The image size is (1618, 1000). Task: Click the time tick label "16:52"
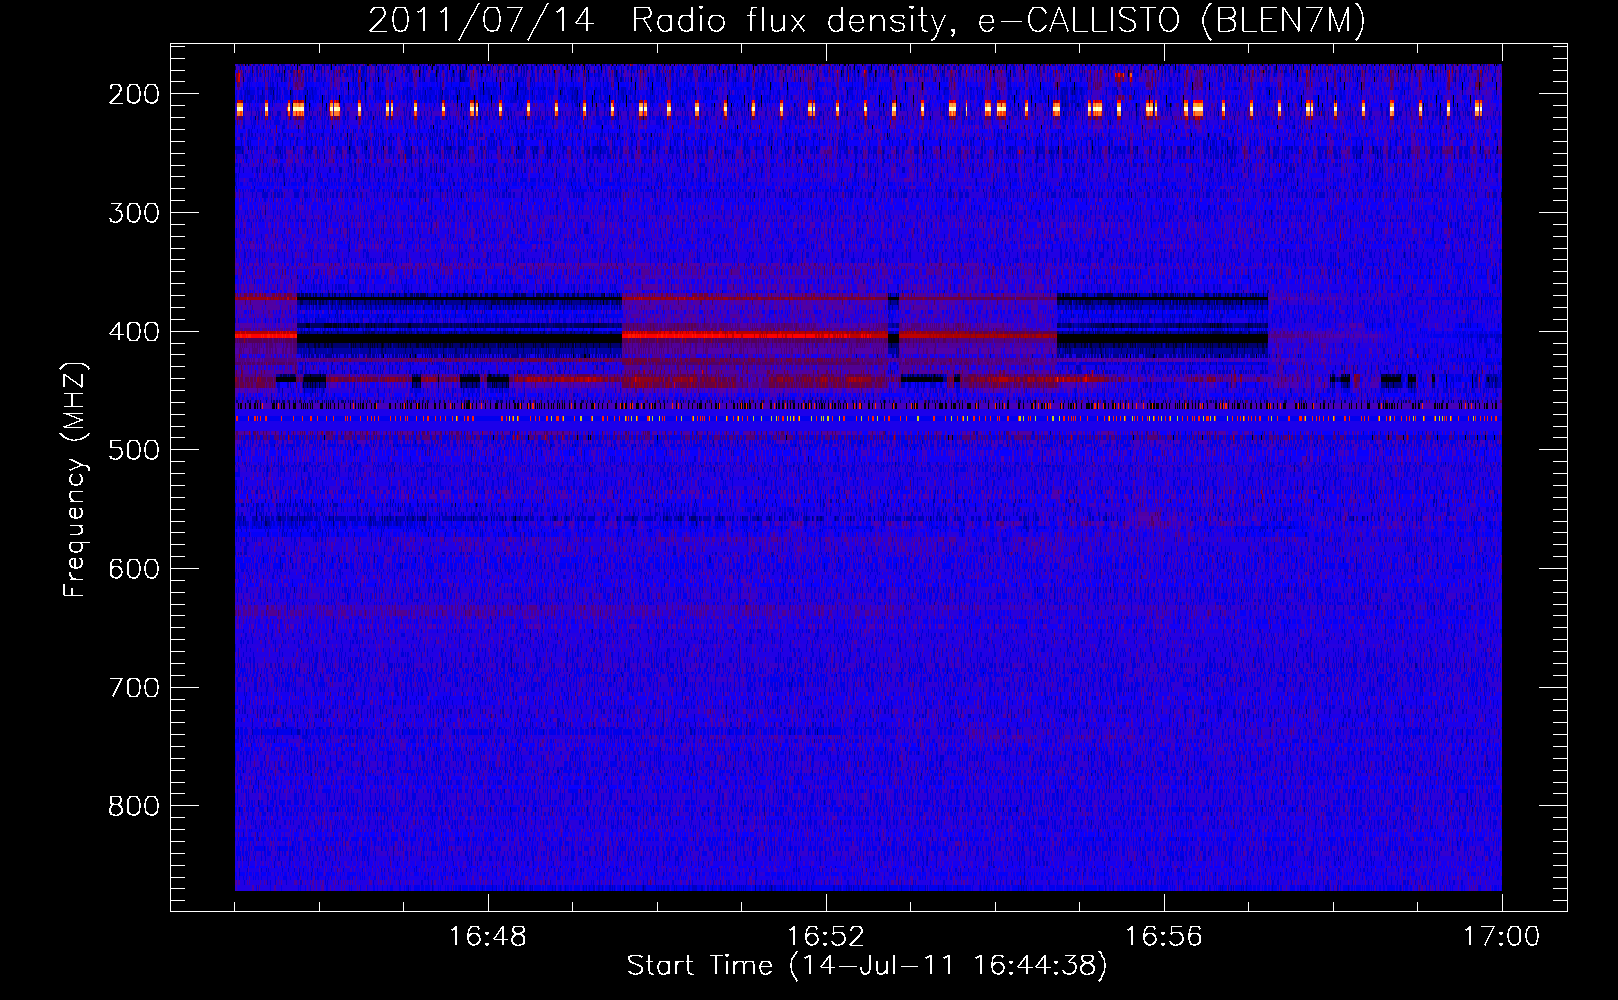[x=826, y=937]
